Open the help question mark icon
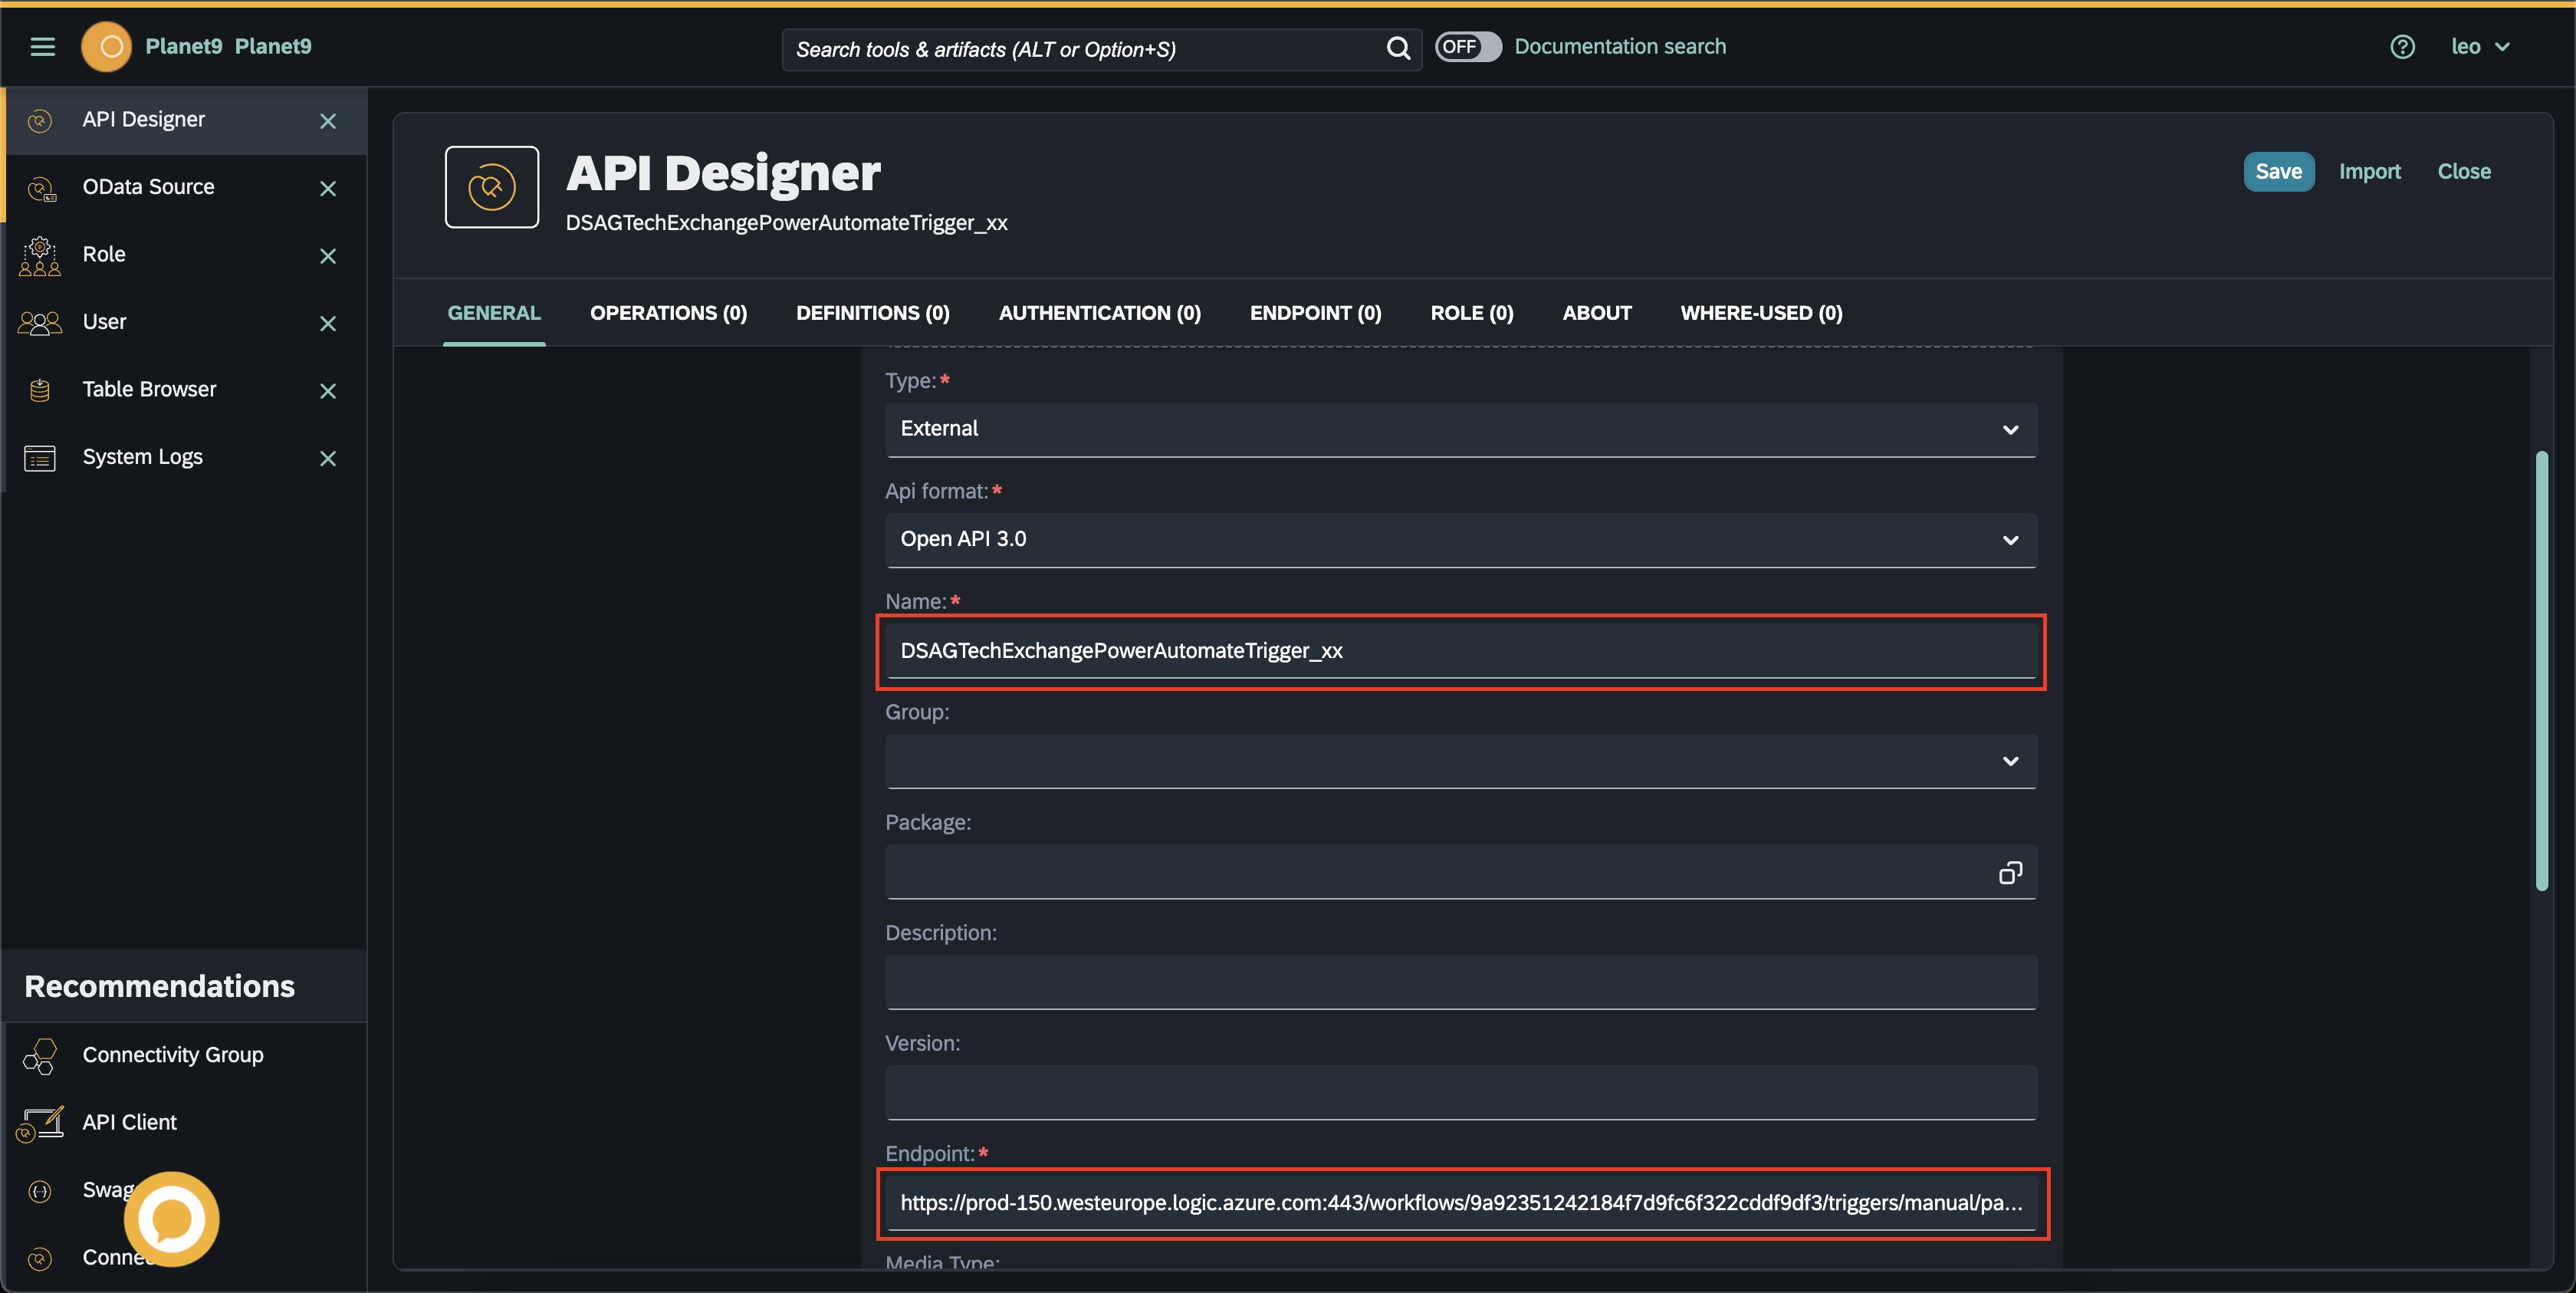The width and height of the screenshot is (2576, 1293). (x=2402, y=47)
